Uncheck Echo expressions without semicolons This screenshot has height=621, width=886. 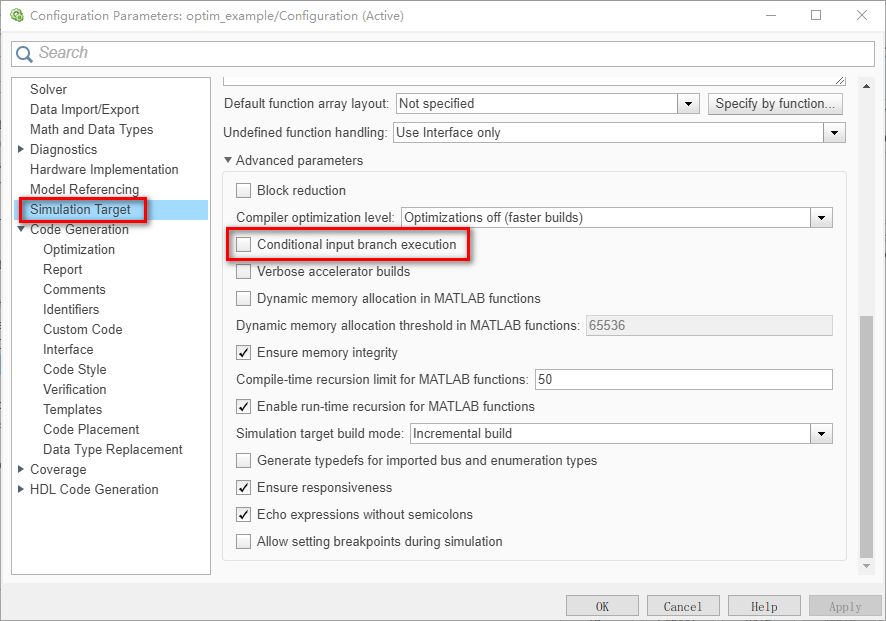coord(243,513)
